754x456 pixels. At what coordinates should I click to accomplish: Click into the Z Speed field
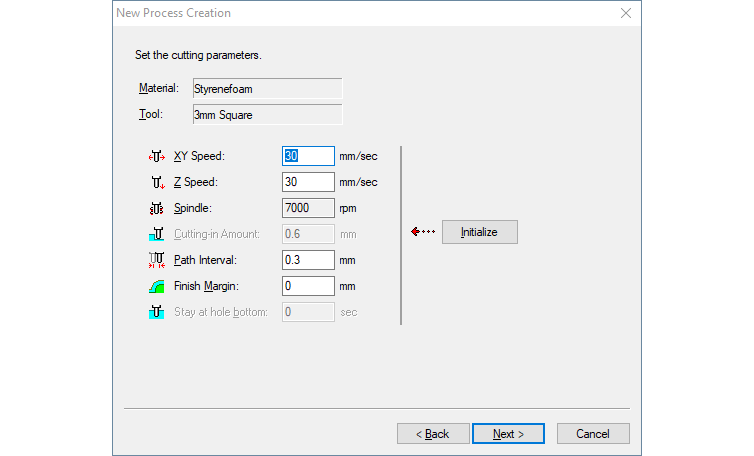point(308,182)
